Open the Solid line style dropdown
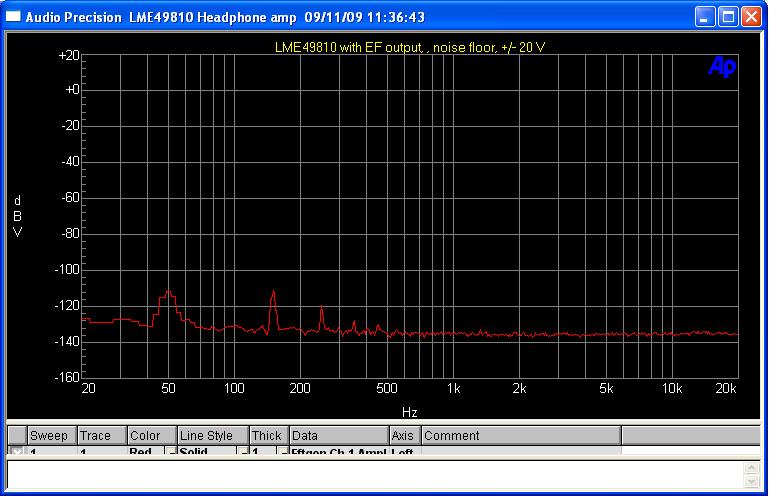The image size is (769, 496). pos(243,451)
